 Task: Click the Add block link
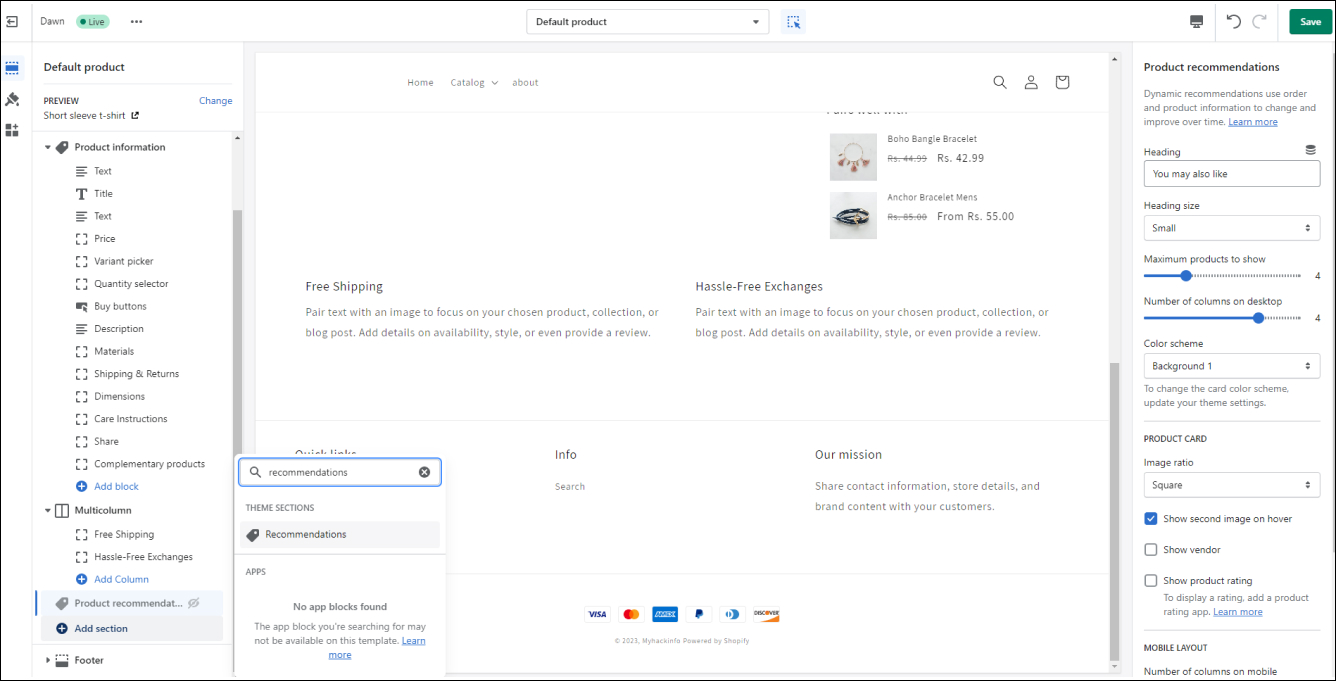coord(116,486)
